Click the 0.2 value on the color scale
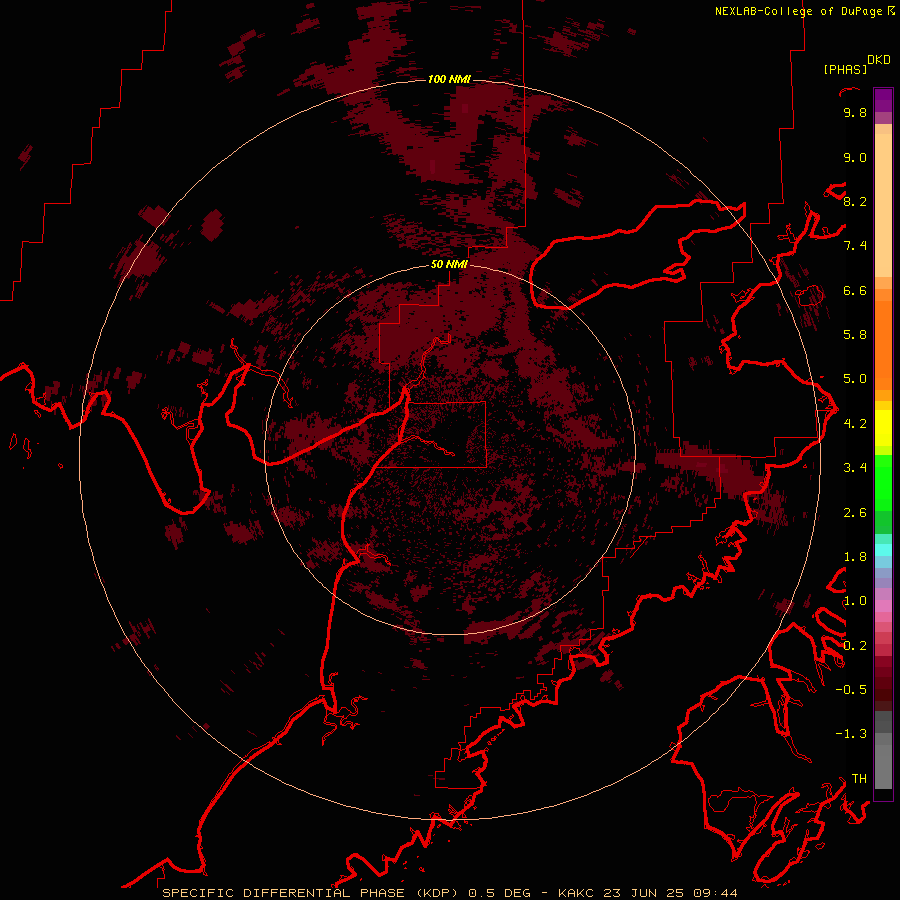The height and width of the screenshot is (900, 900). pos(855,646)
